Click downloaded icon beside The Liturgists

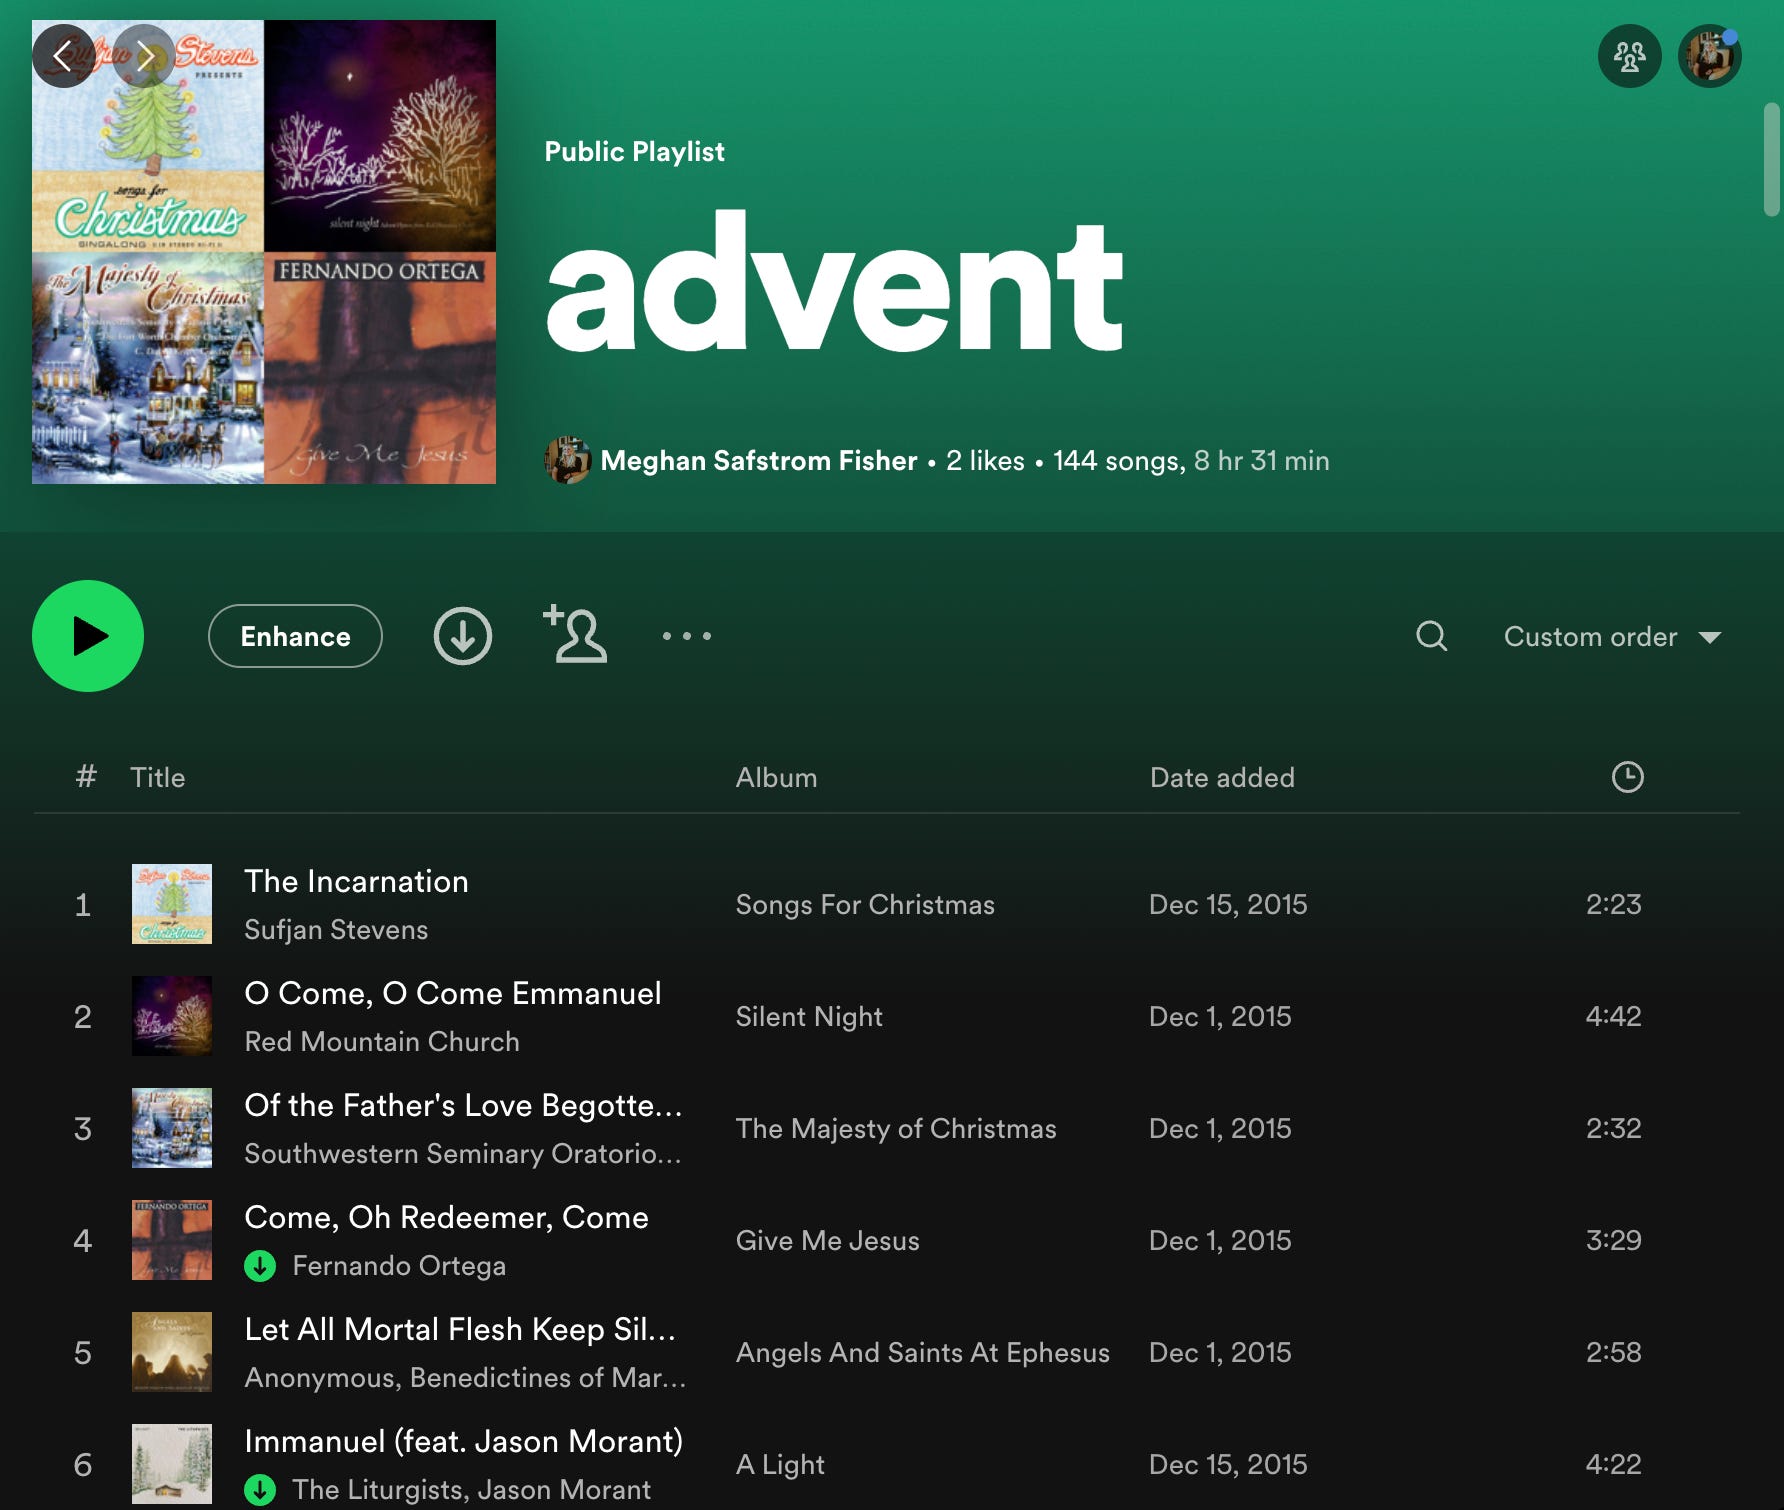point(260,1490)
